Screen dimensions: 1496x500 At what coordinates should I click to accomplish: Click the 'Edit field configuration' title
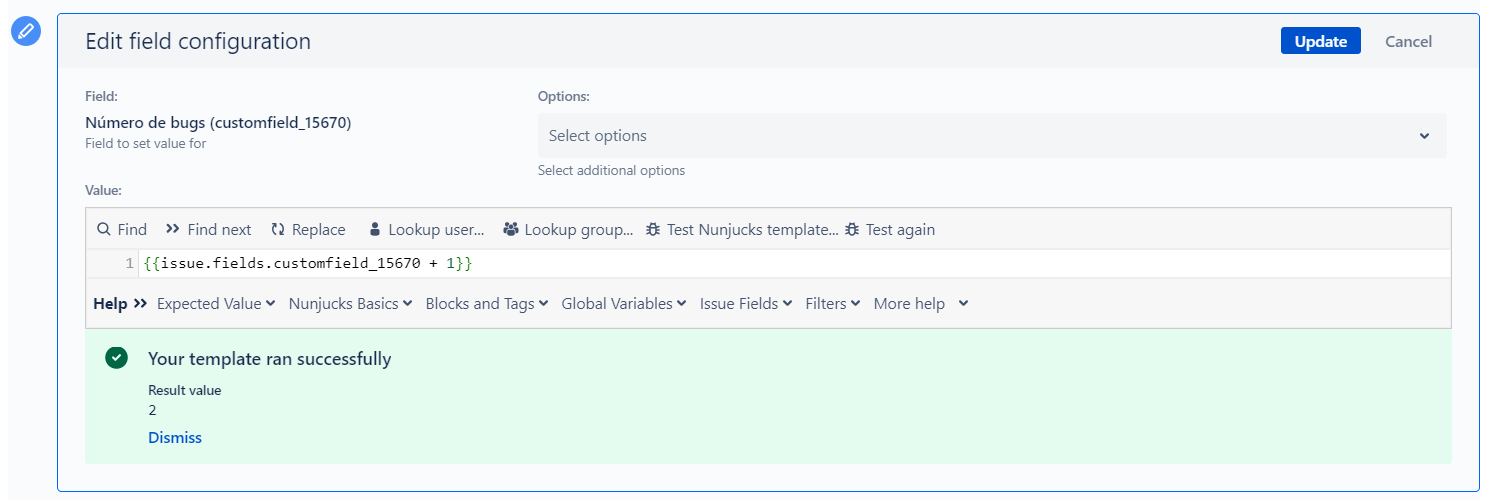(198, 41)
